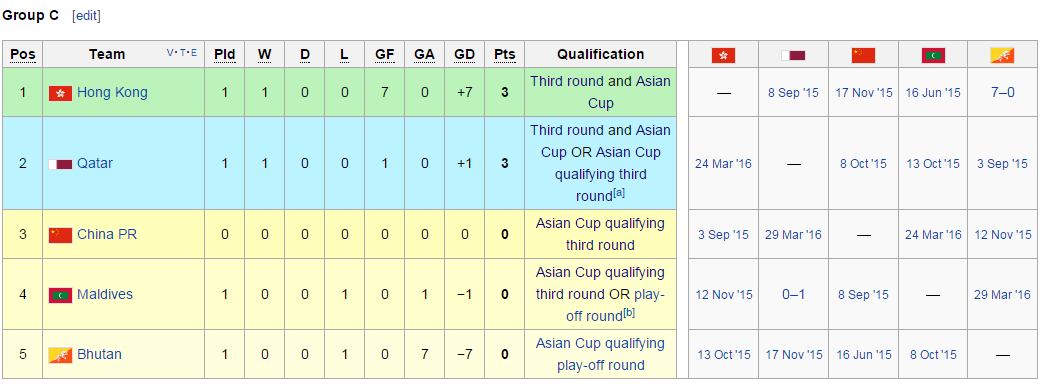
Task: Click the T talk template link
Action: coord(182,52)
